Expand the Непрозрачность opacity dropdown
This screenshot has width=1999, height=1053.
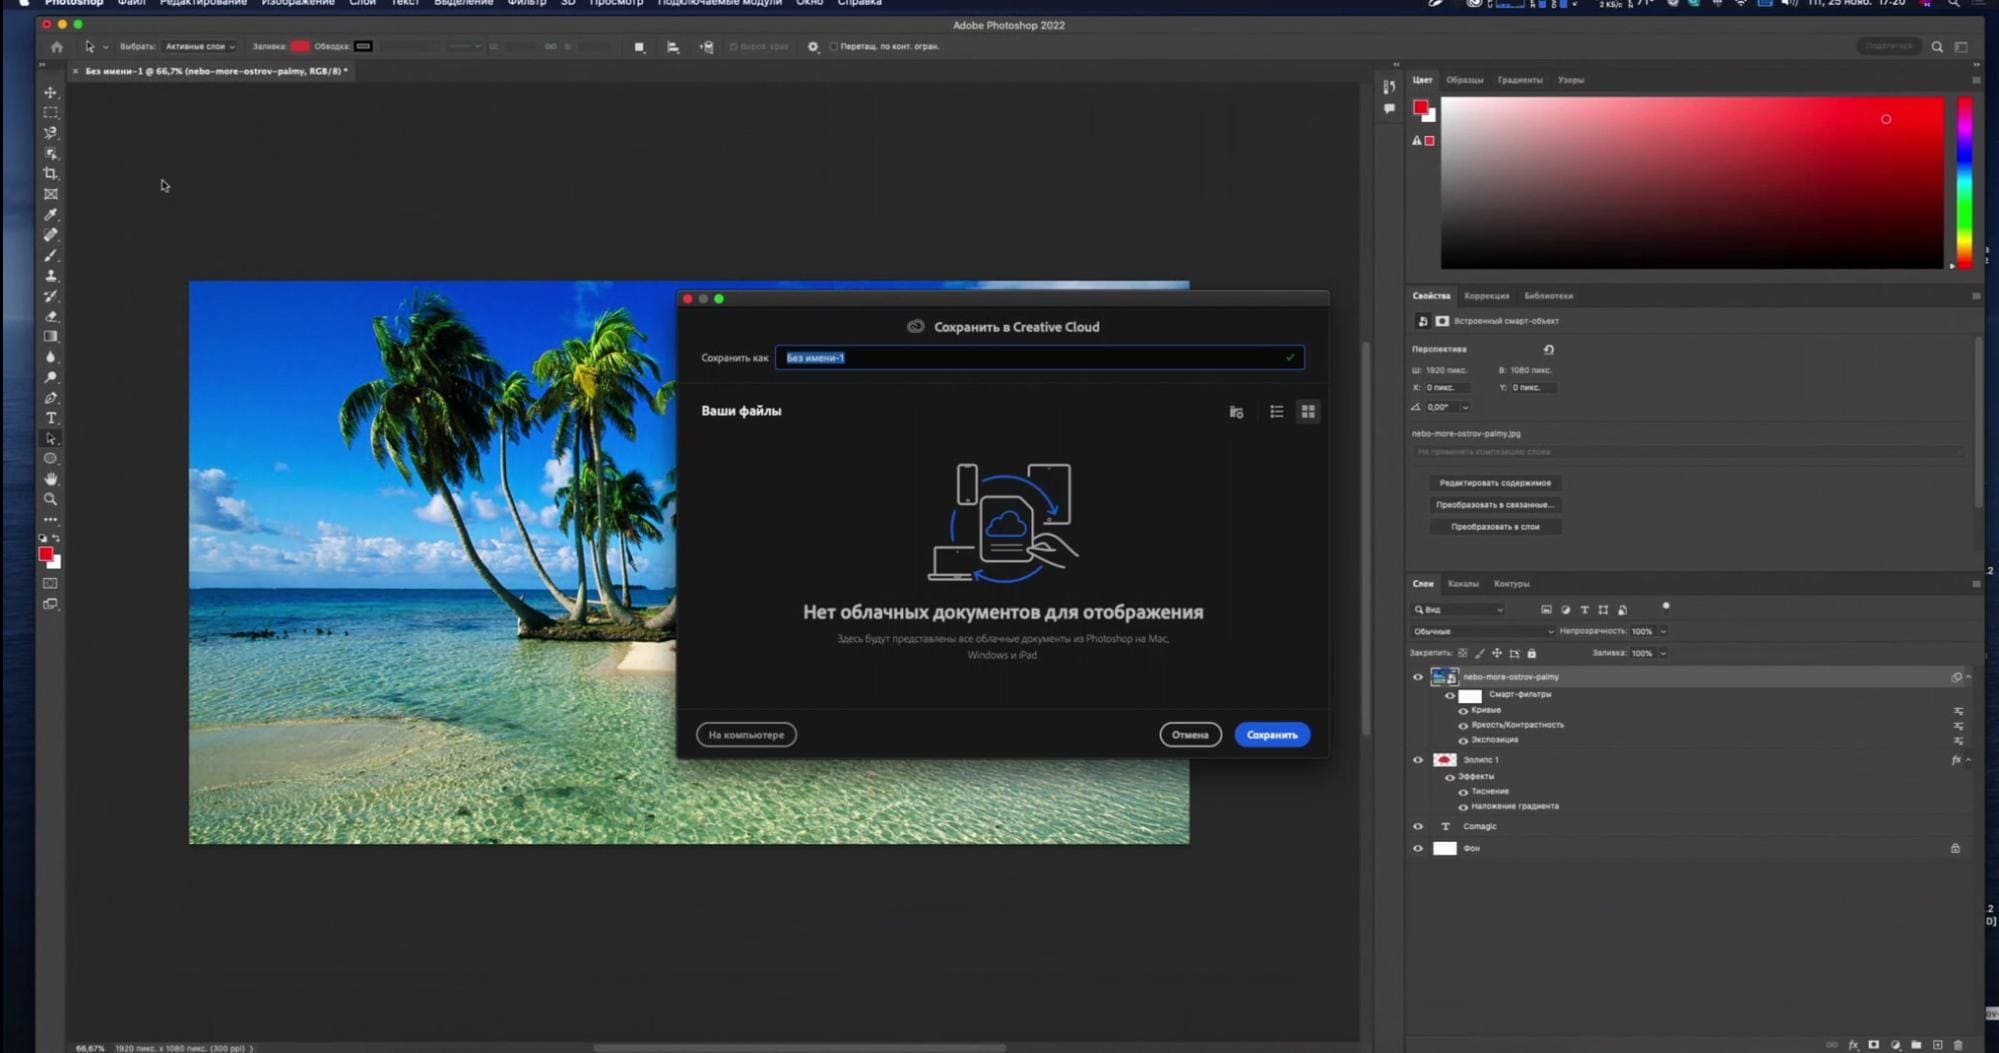point(1663,631)
